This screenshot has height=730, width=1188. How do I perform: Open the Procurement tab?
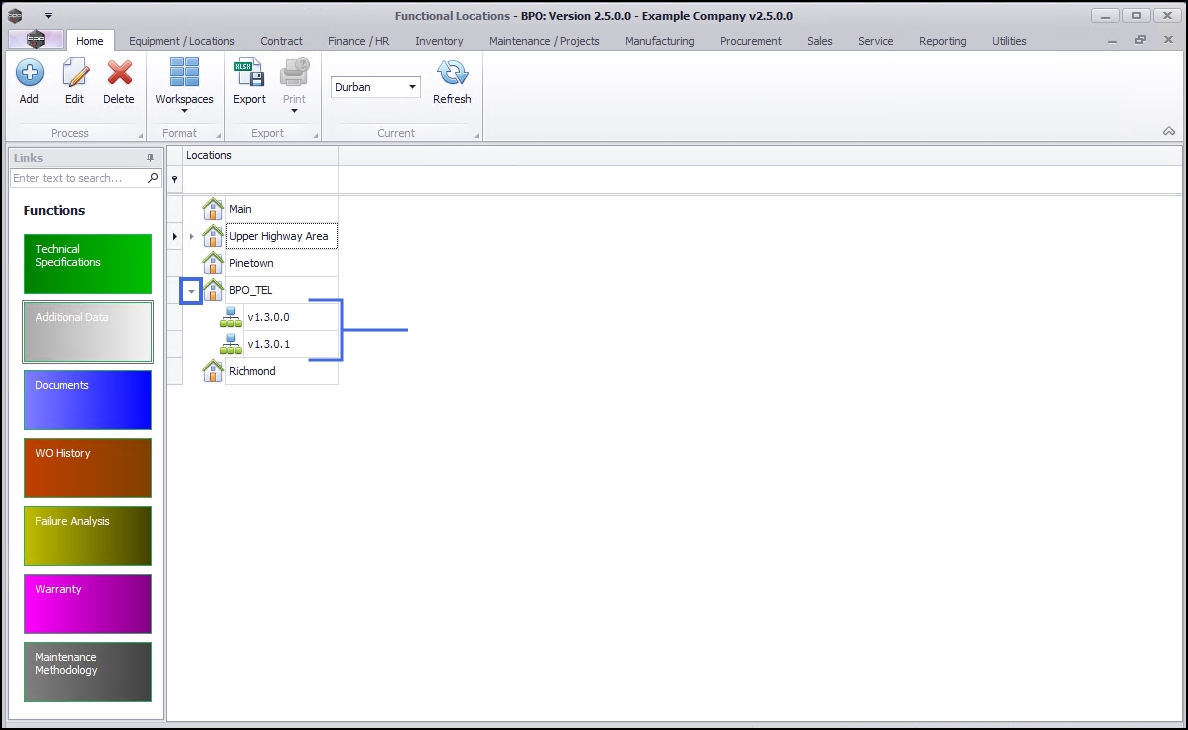tap(751, 41)
